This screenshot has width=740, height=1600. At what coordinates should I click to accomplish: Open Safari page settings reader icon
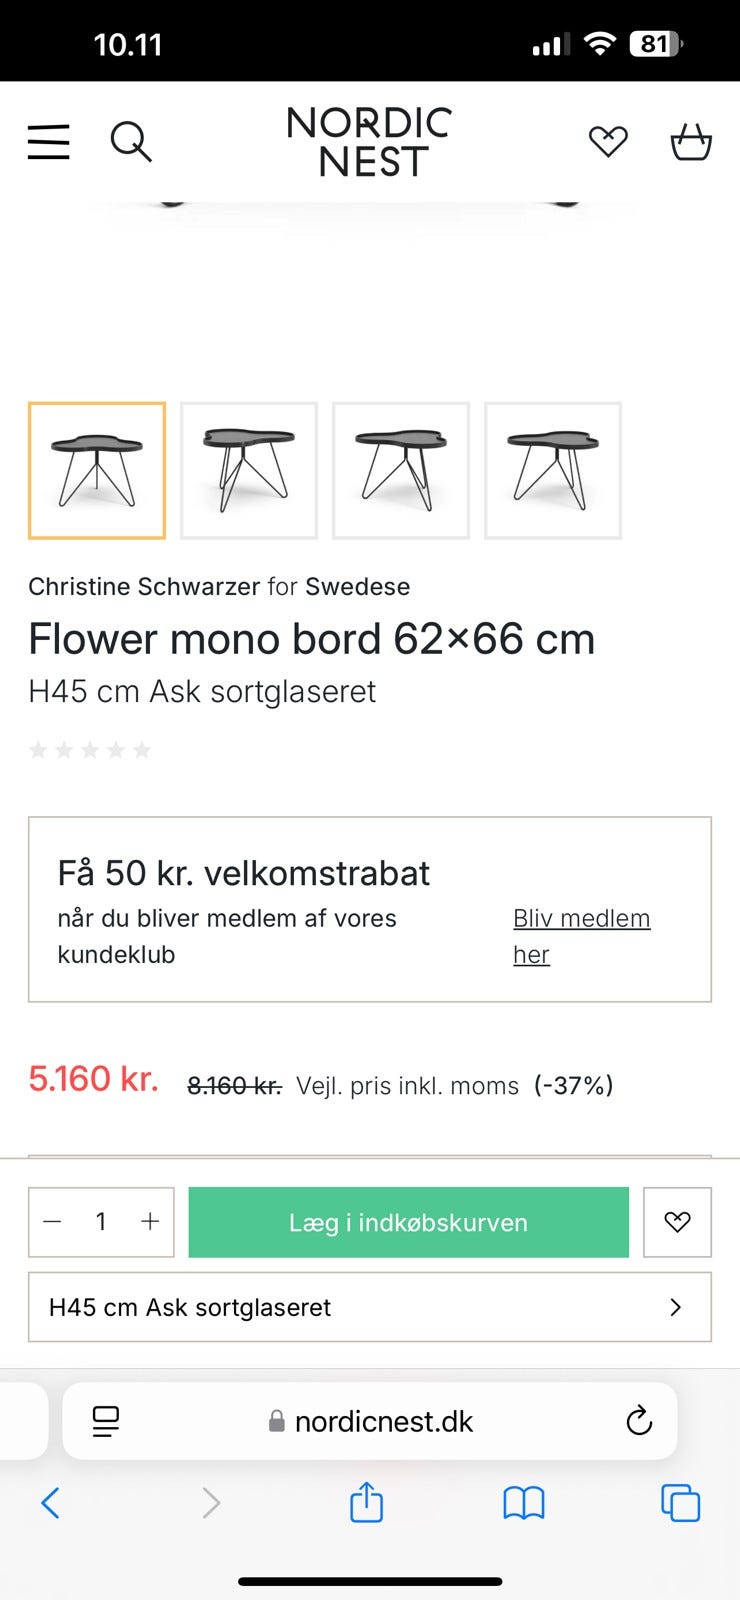(106, 1421)
